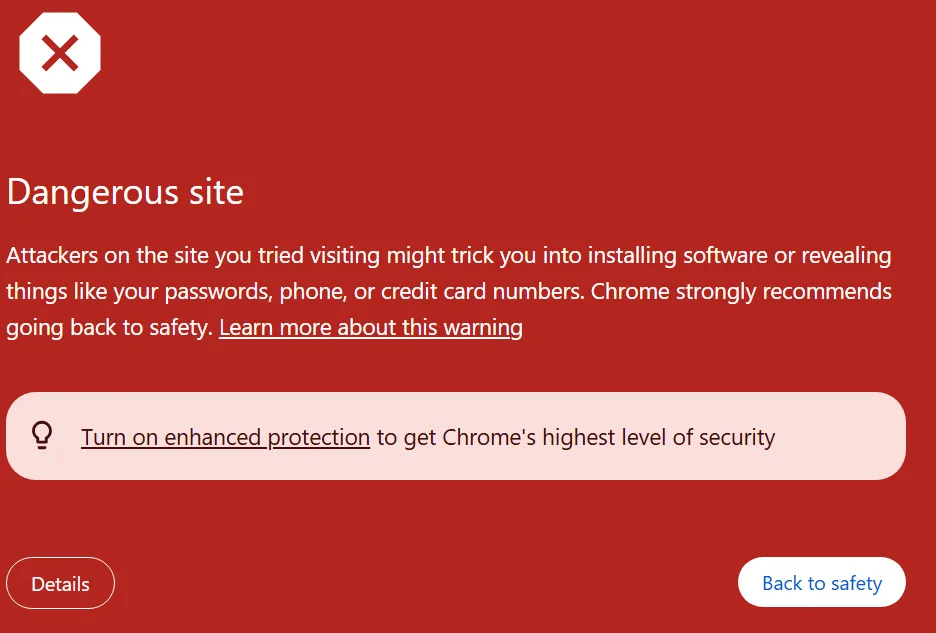Click the lightbulb tip icon
This screenshot has height=633, width=936.
tap(42, 435)
